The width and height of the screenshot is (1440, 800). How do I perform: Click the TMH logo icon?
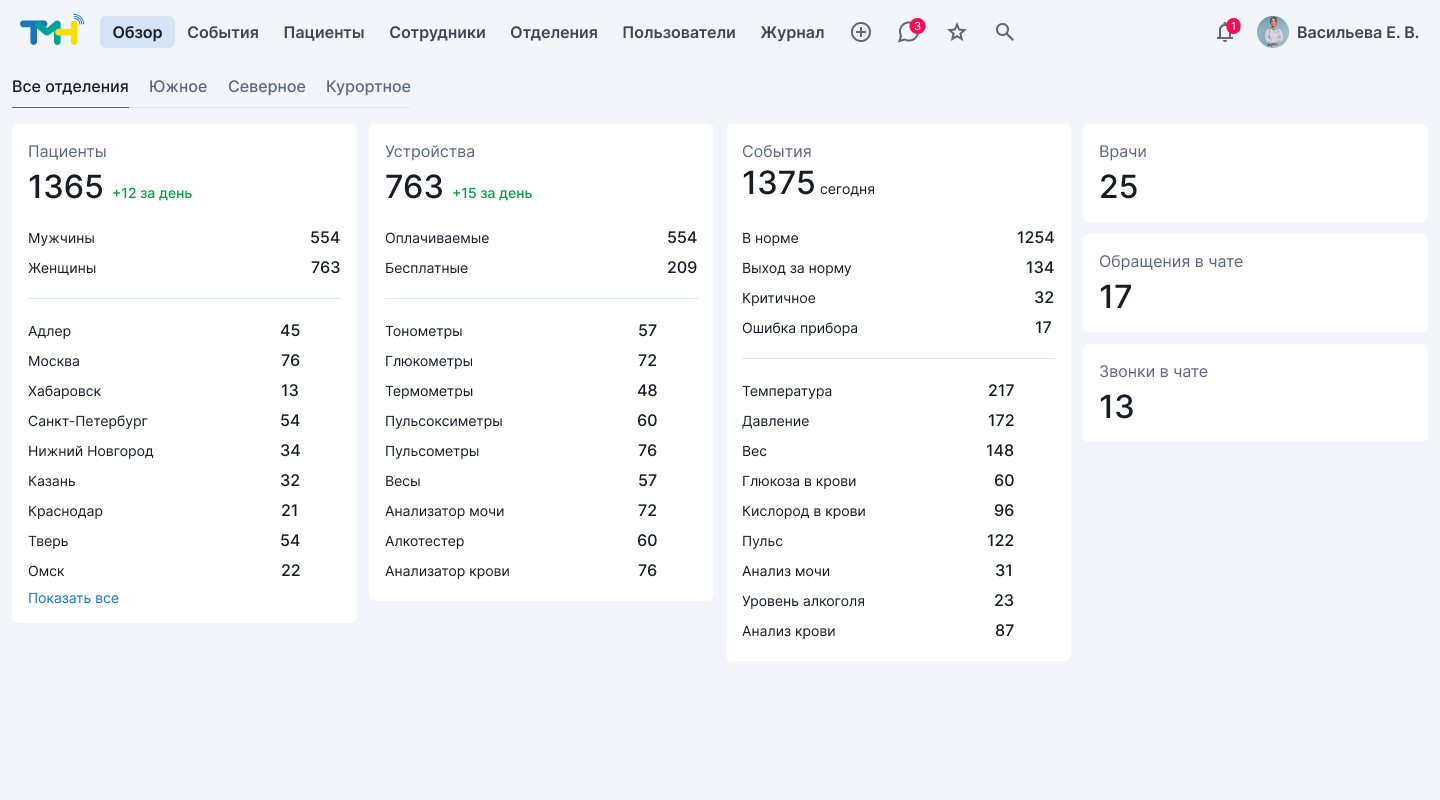(52, 31)
